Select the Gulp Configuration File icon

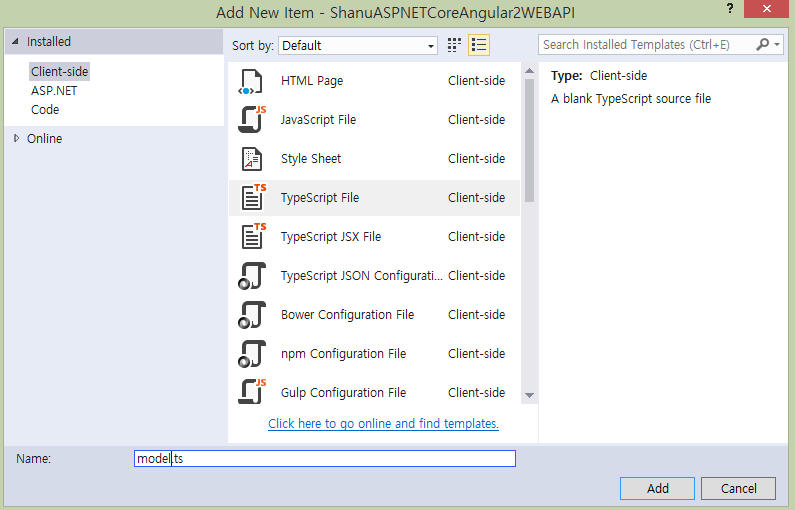click(251, 392)
